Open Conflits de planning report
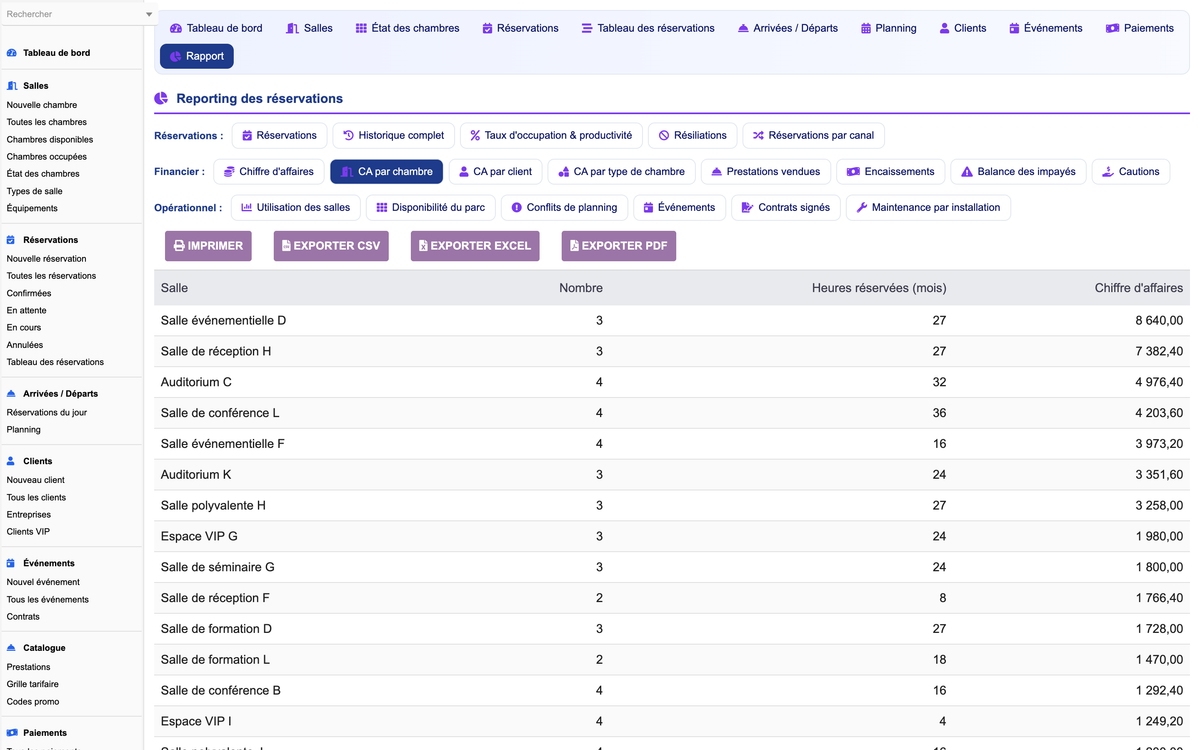The height and width of the screenshot is (750, 1200). click(564, 207)
